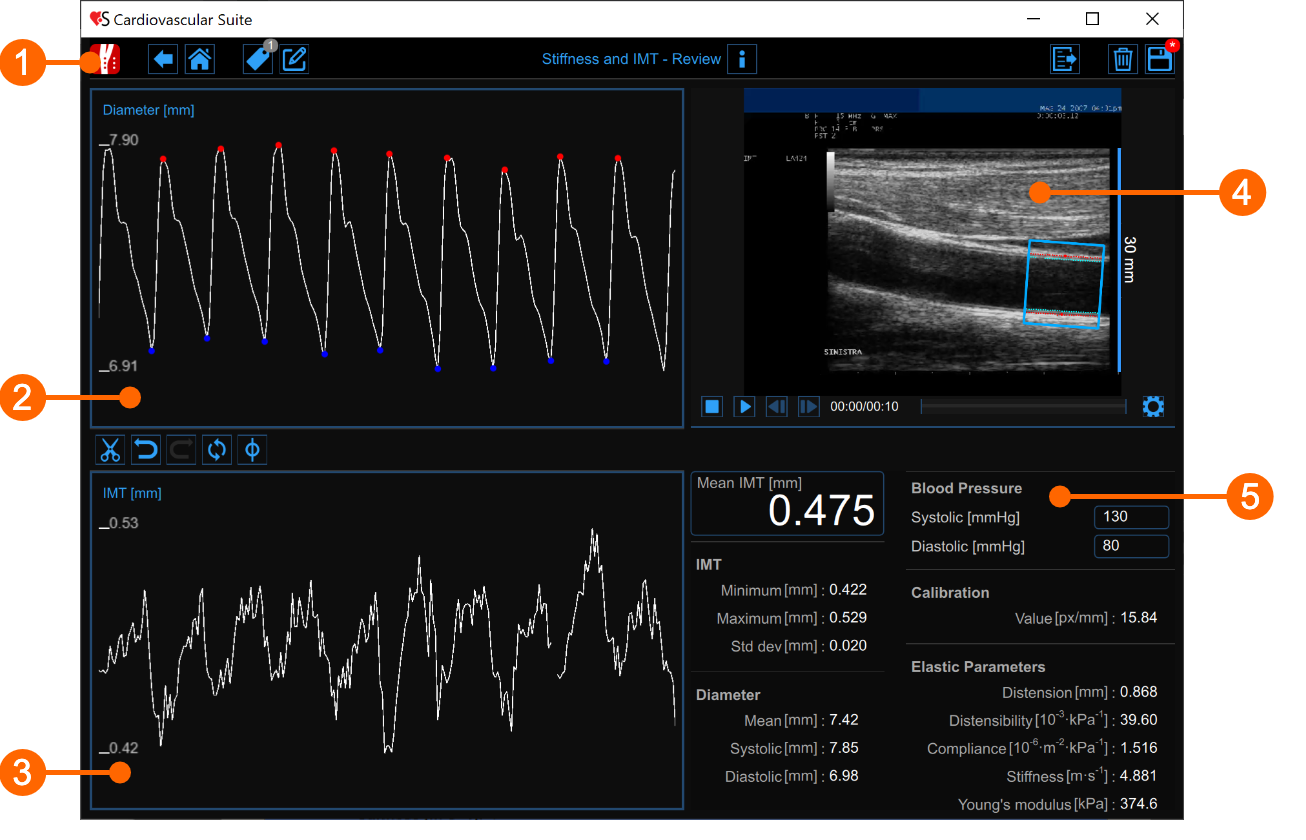1306x840 pixels.
Task: Step forward one video frame
Action: click(809, 407)
